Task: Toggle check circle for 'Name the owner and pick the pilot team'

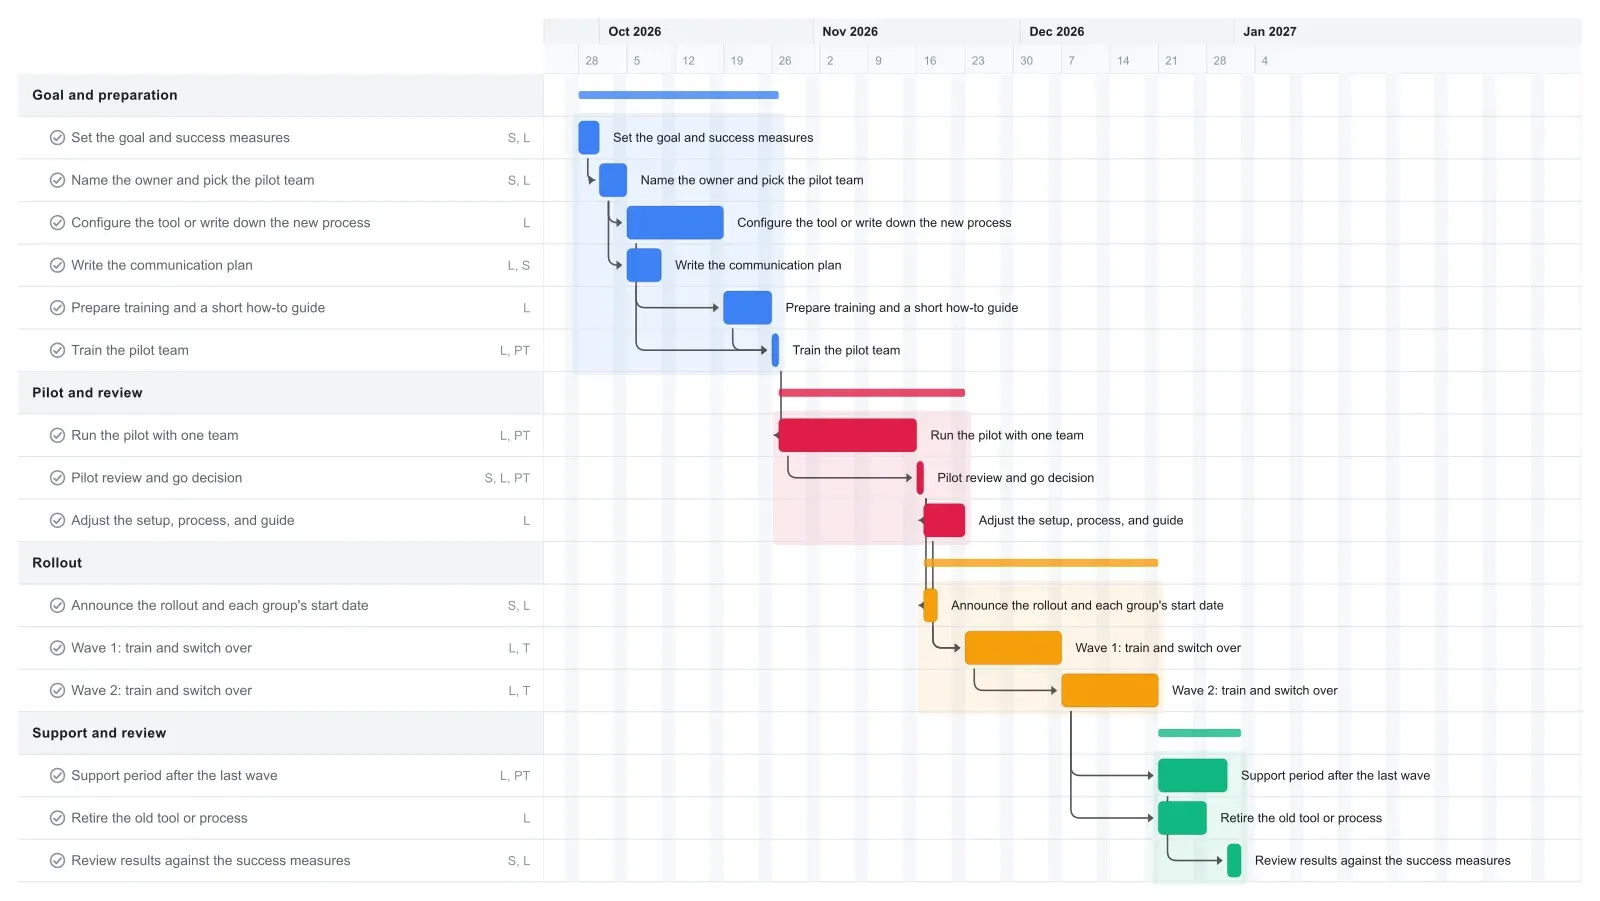Action: click(58, 181)
